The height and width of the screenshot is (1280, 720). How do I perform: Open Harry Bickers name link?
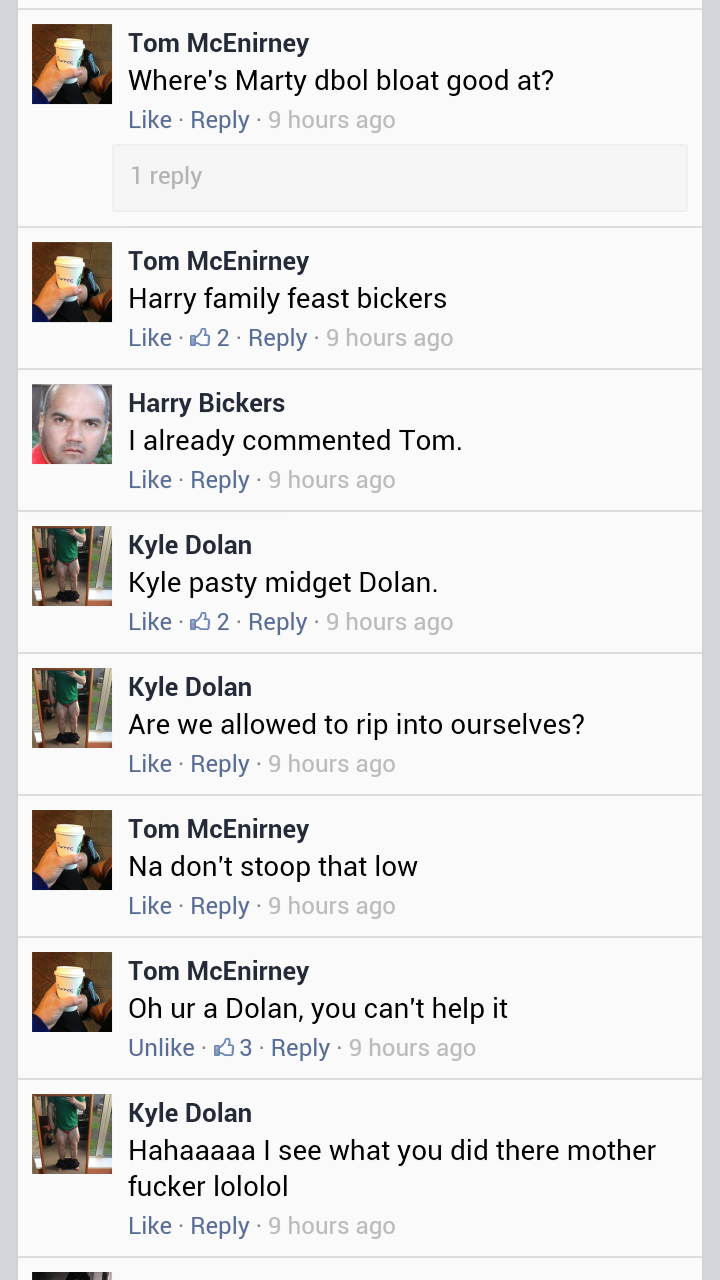207,403
